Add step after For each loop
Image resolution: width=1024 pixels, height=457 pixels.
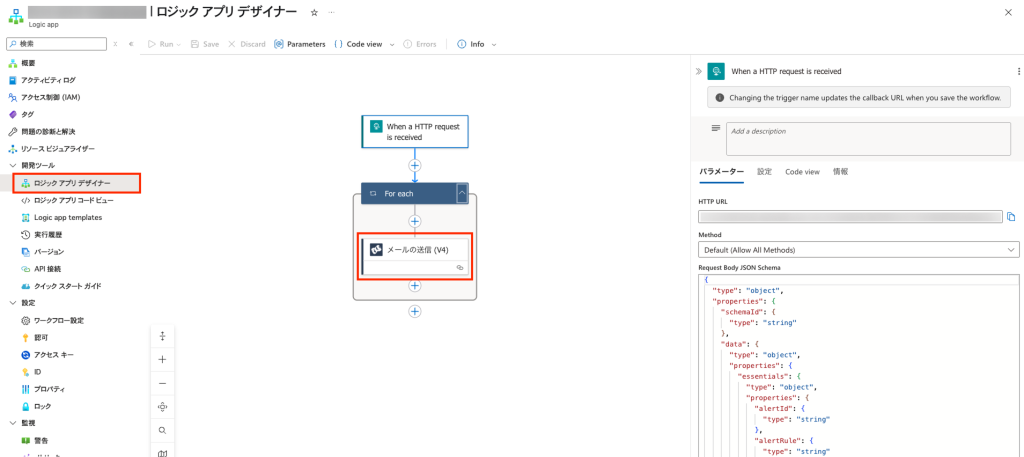point(415,311)
